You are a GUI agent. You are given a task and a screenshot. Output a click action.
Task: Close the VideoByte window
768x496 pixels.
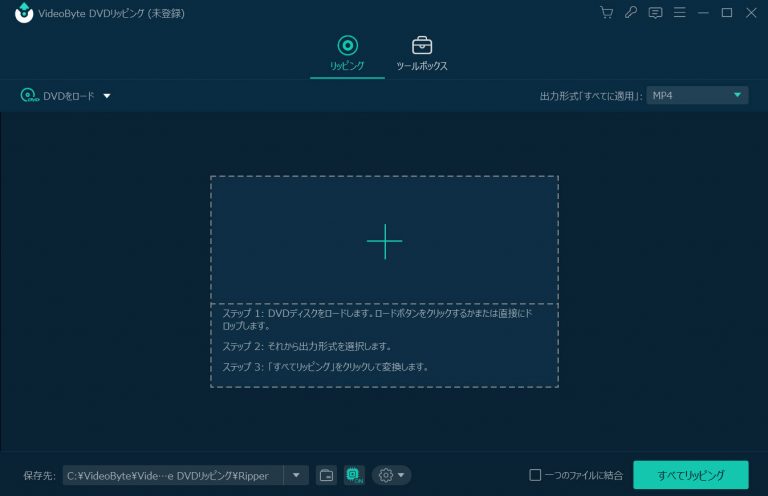(751, 13)
